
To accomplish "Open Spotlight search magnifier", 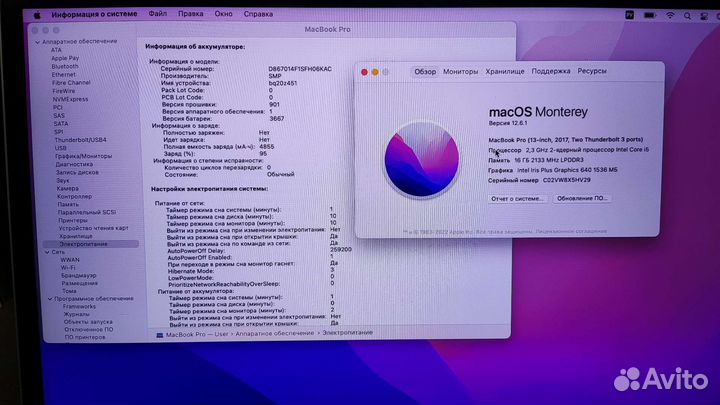I will (687, 16).
